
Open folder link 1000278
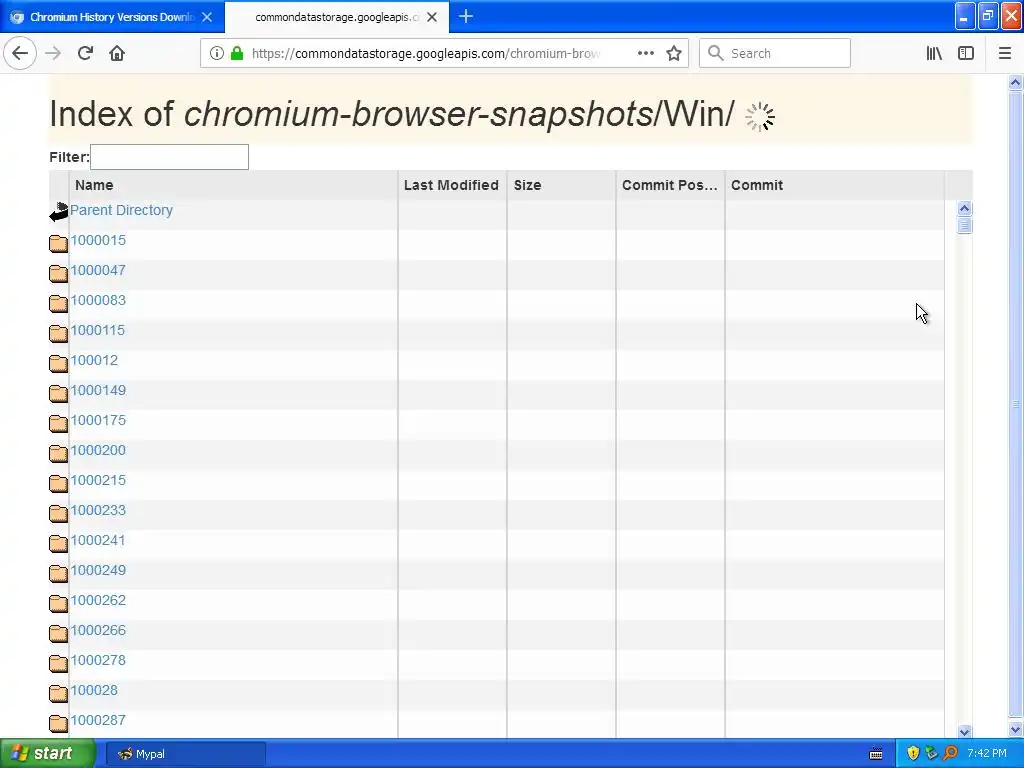(98, 661)
